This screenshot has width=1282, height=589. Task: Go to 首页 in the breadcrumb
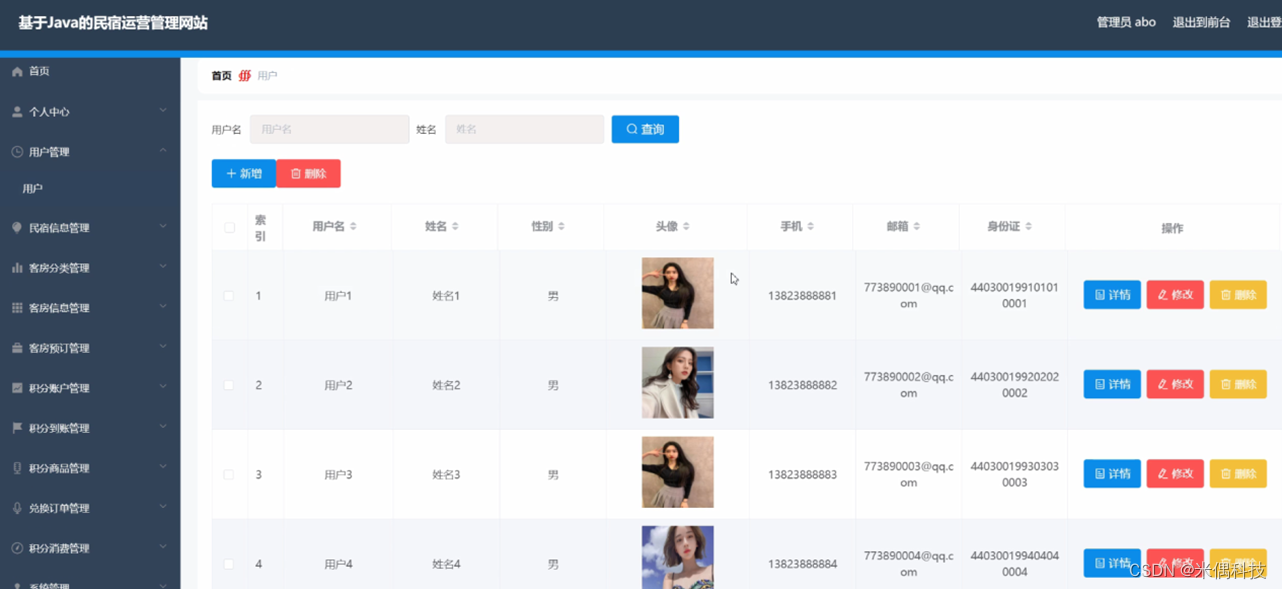(221, 76)
